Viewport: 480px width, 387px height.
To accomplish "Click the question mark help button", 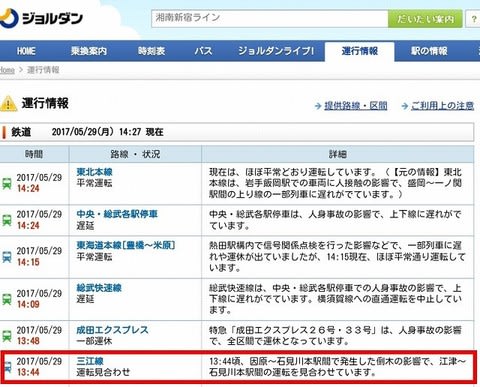I will 474,19.
